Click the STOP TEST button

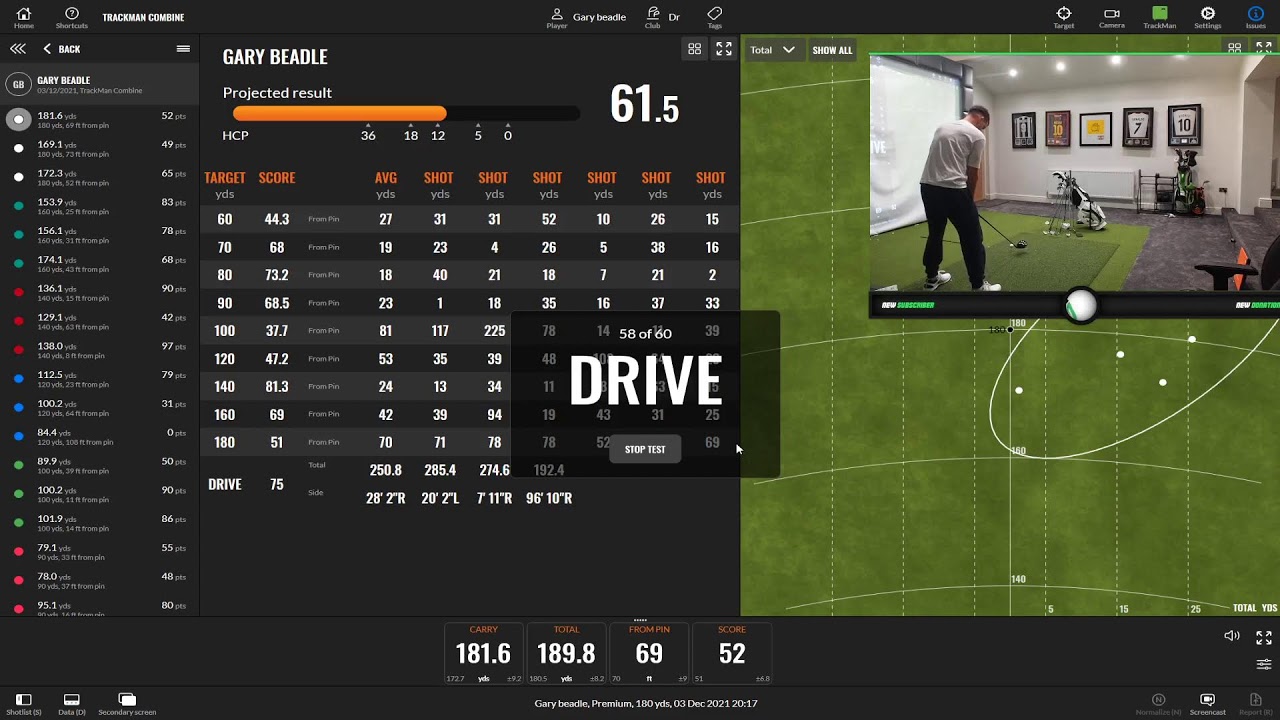645,450
